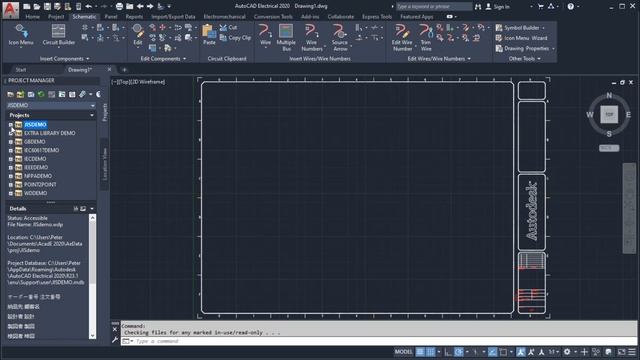Click the command line input field
This screenshot has width=640, height=360.
[380, 341]
